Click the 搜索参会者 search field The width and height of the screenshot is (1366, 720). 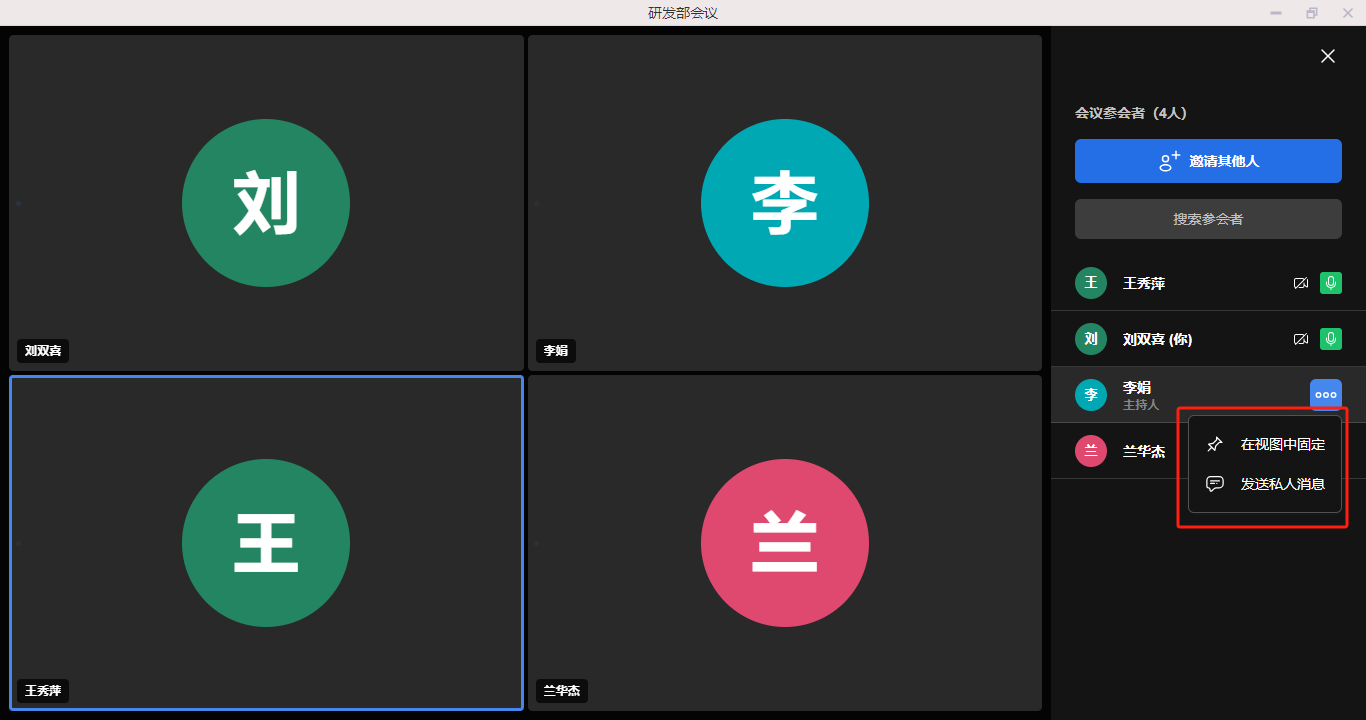click(1208, 219)
